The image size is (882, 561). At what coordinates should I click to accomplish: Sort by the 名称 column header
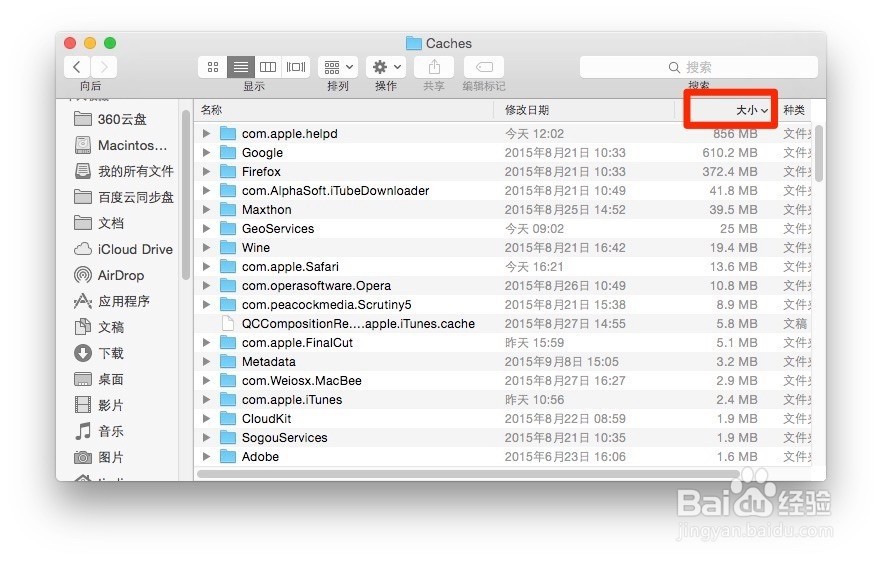pos(212,110)
